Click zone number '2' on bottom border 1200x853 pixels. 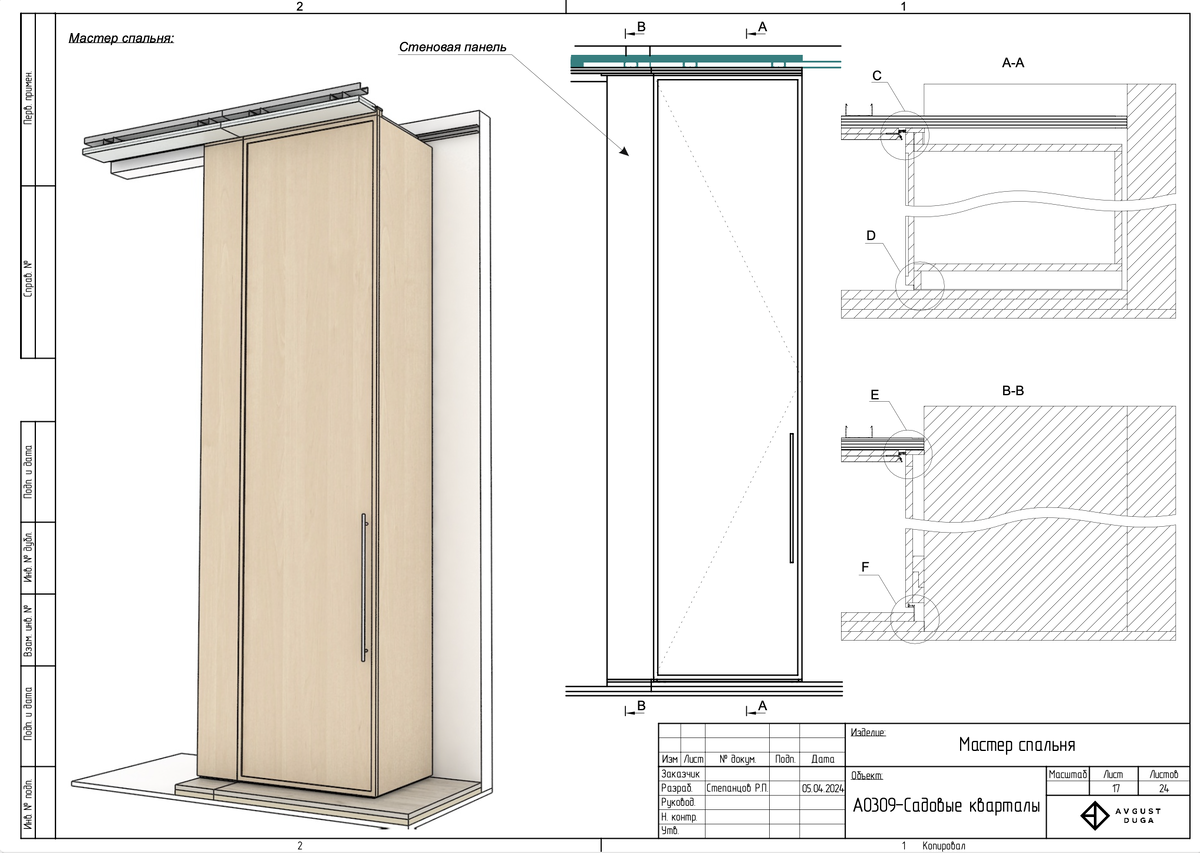(x=300, y=846)
